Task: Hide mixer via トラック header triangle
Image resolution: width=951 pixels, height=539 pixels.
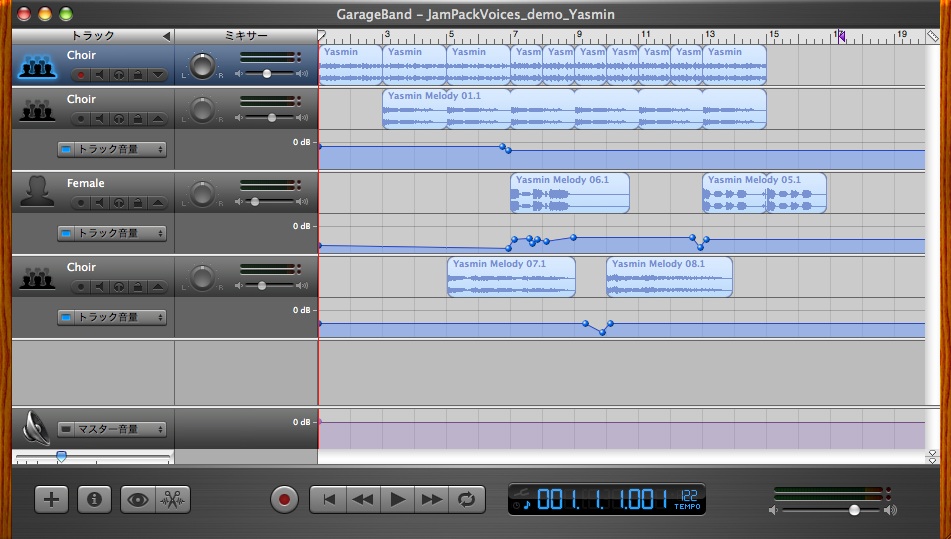Action: pos(166,36)
